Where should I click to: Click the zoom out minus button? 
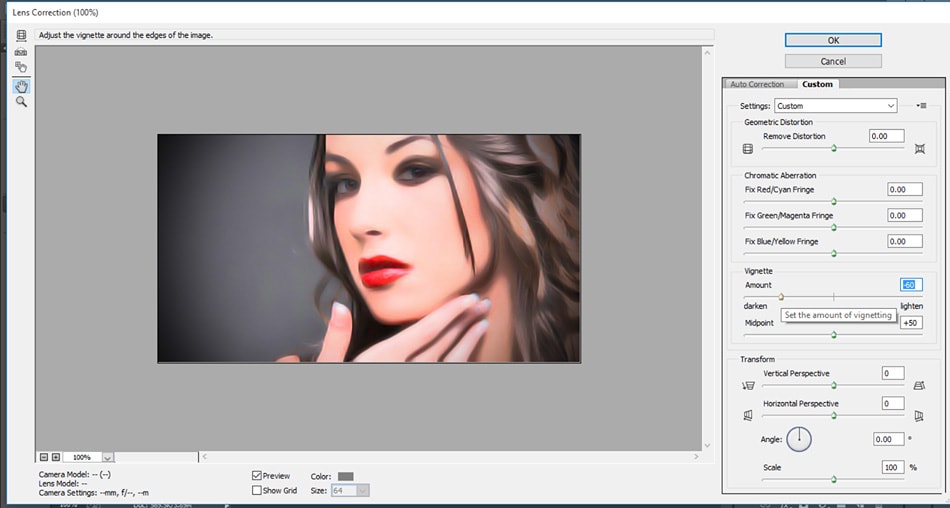43,457
